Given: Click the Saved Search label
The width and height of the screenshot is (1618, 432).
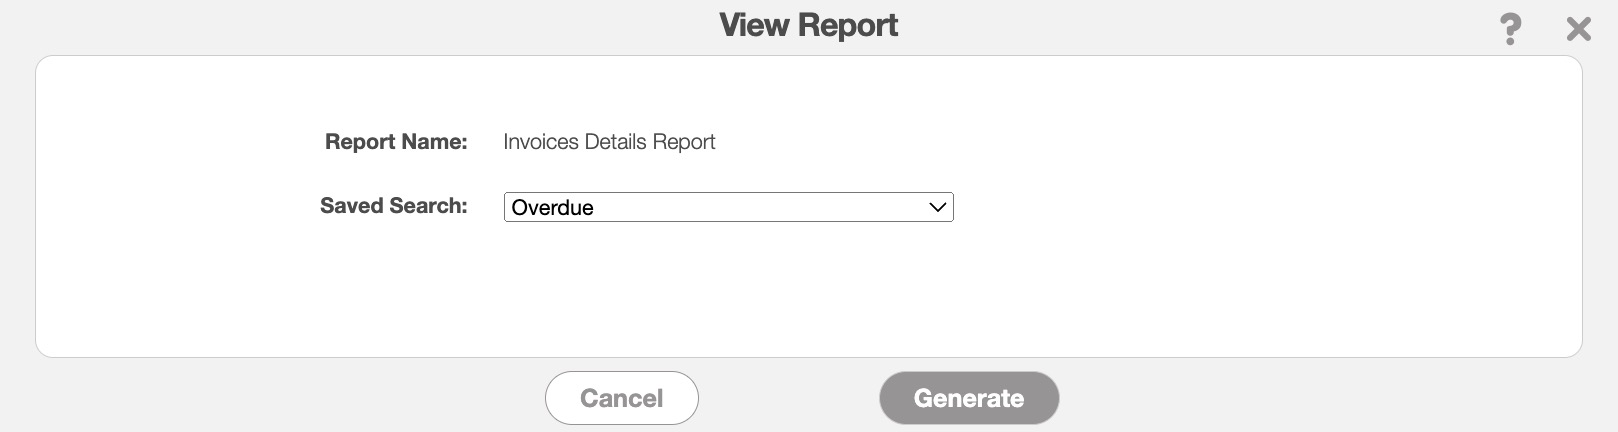Looking at the screenshot, I should [393, 206].
